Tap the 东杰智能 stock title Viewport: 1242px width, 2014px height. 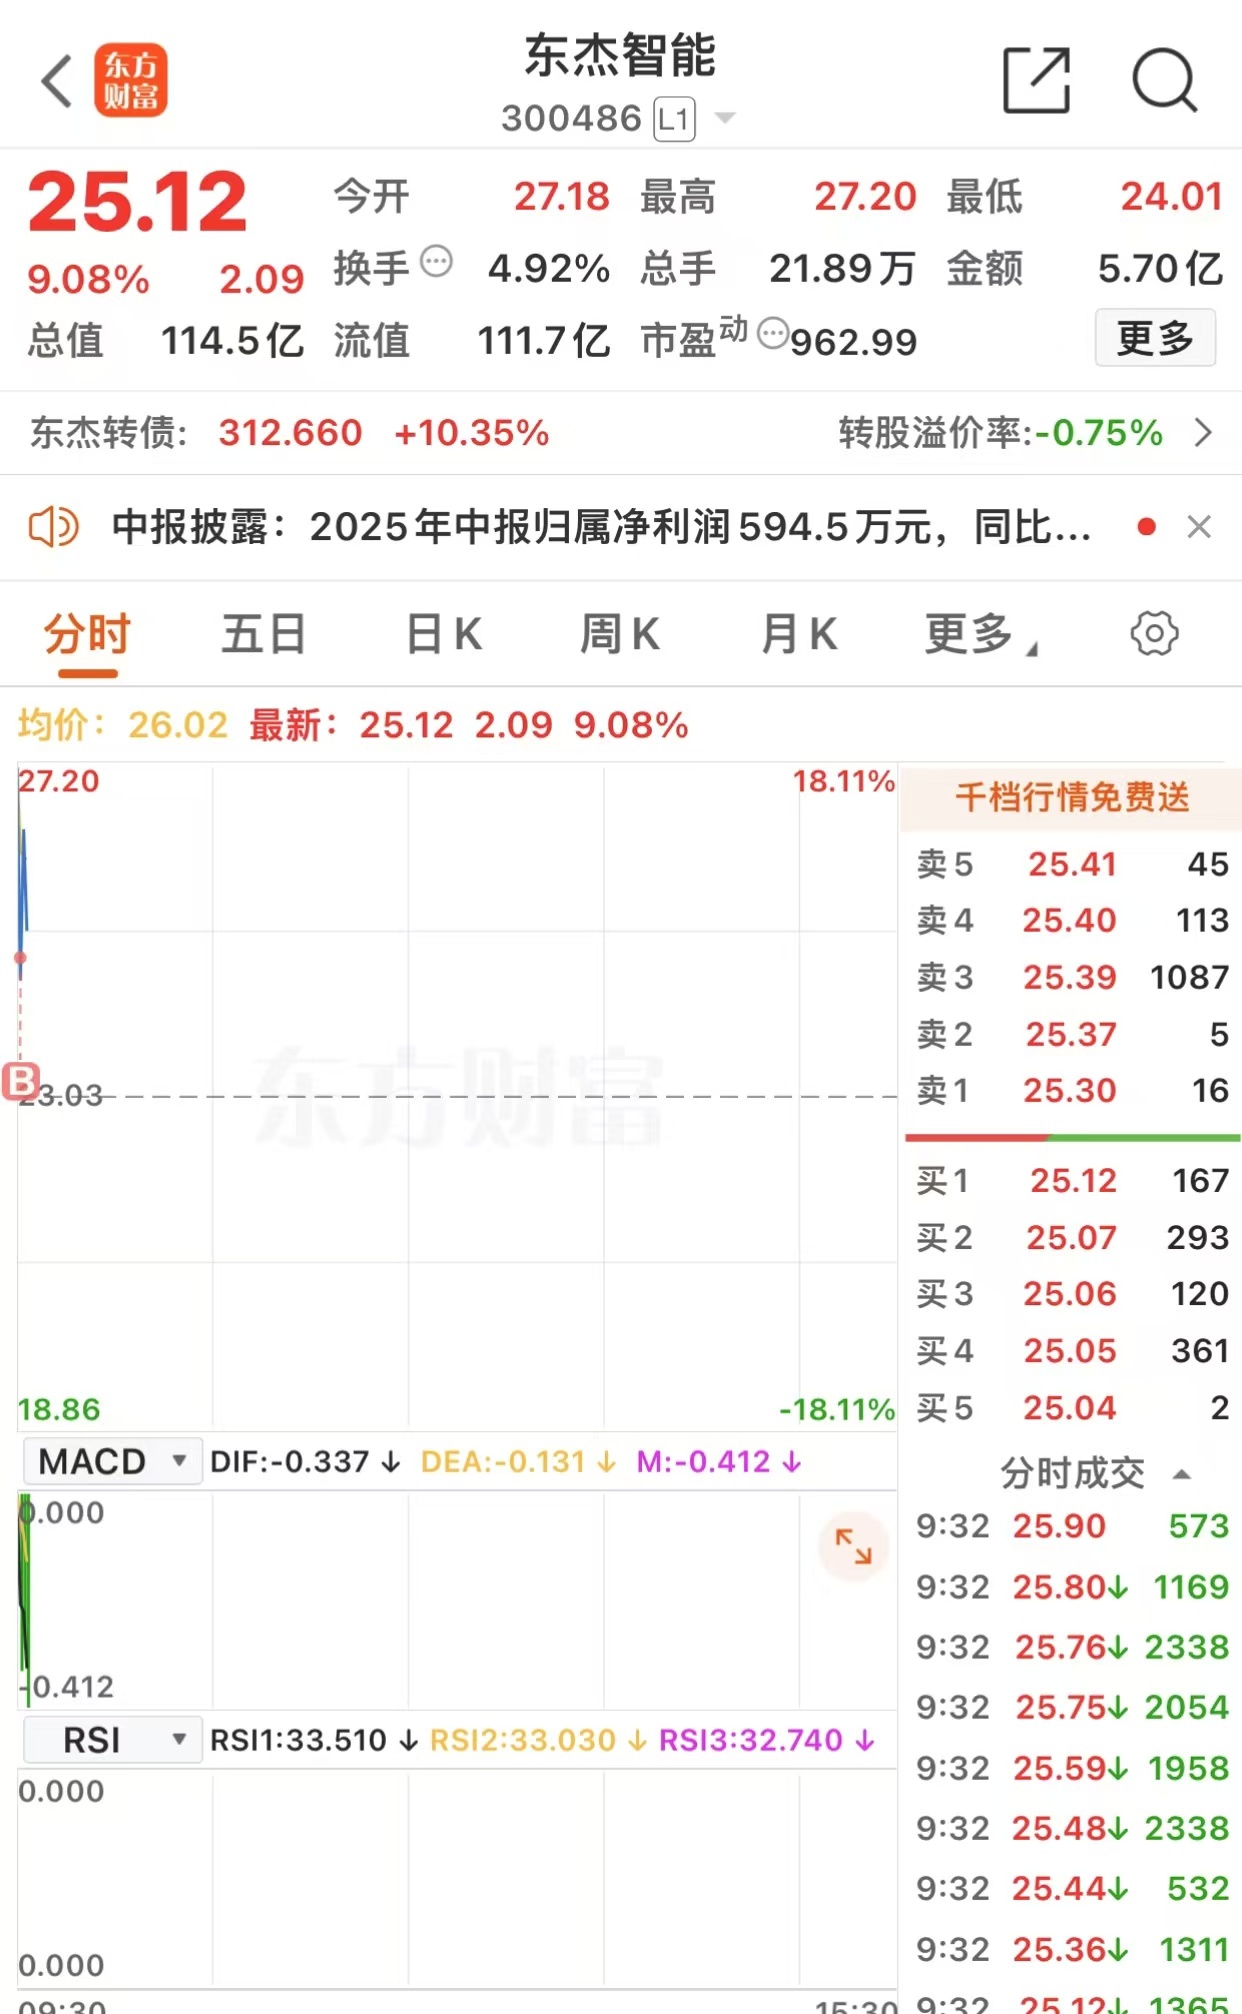coord(620,56)
